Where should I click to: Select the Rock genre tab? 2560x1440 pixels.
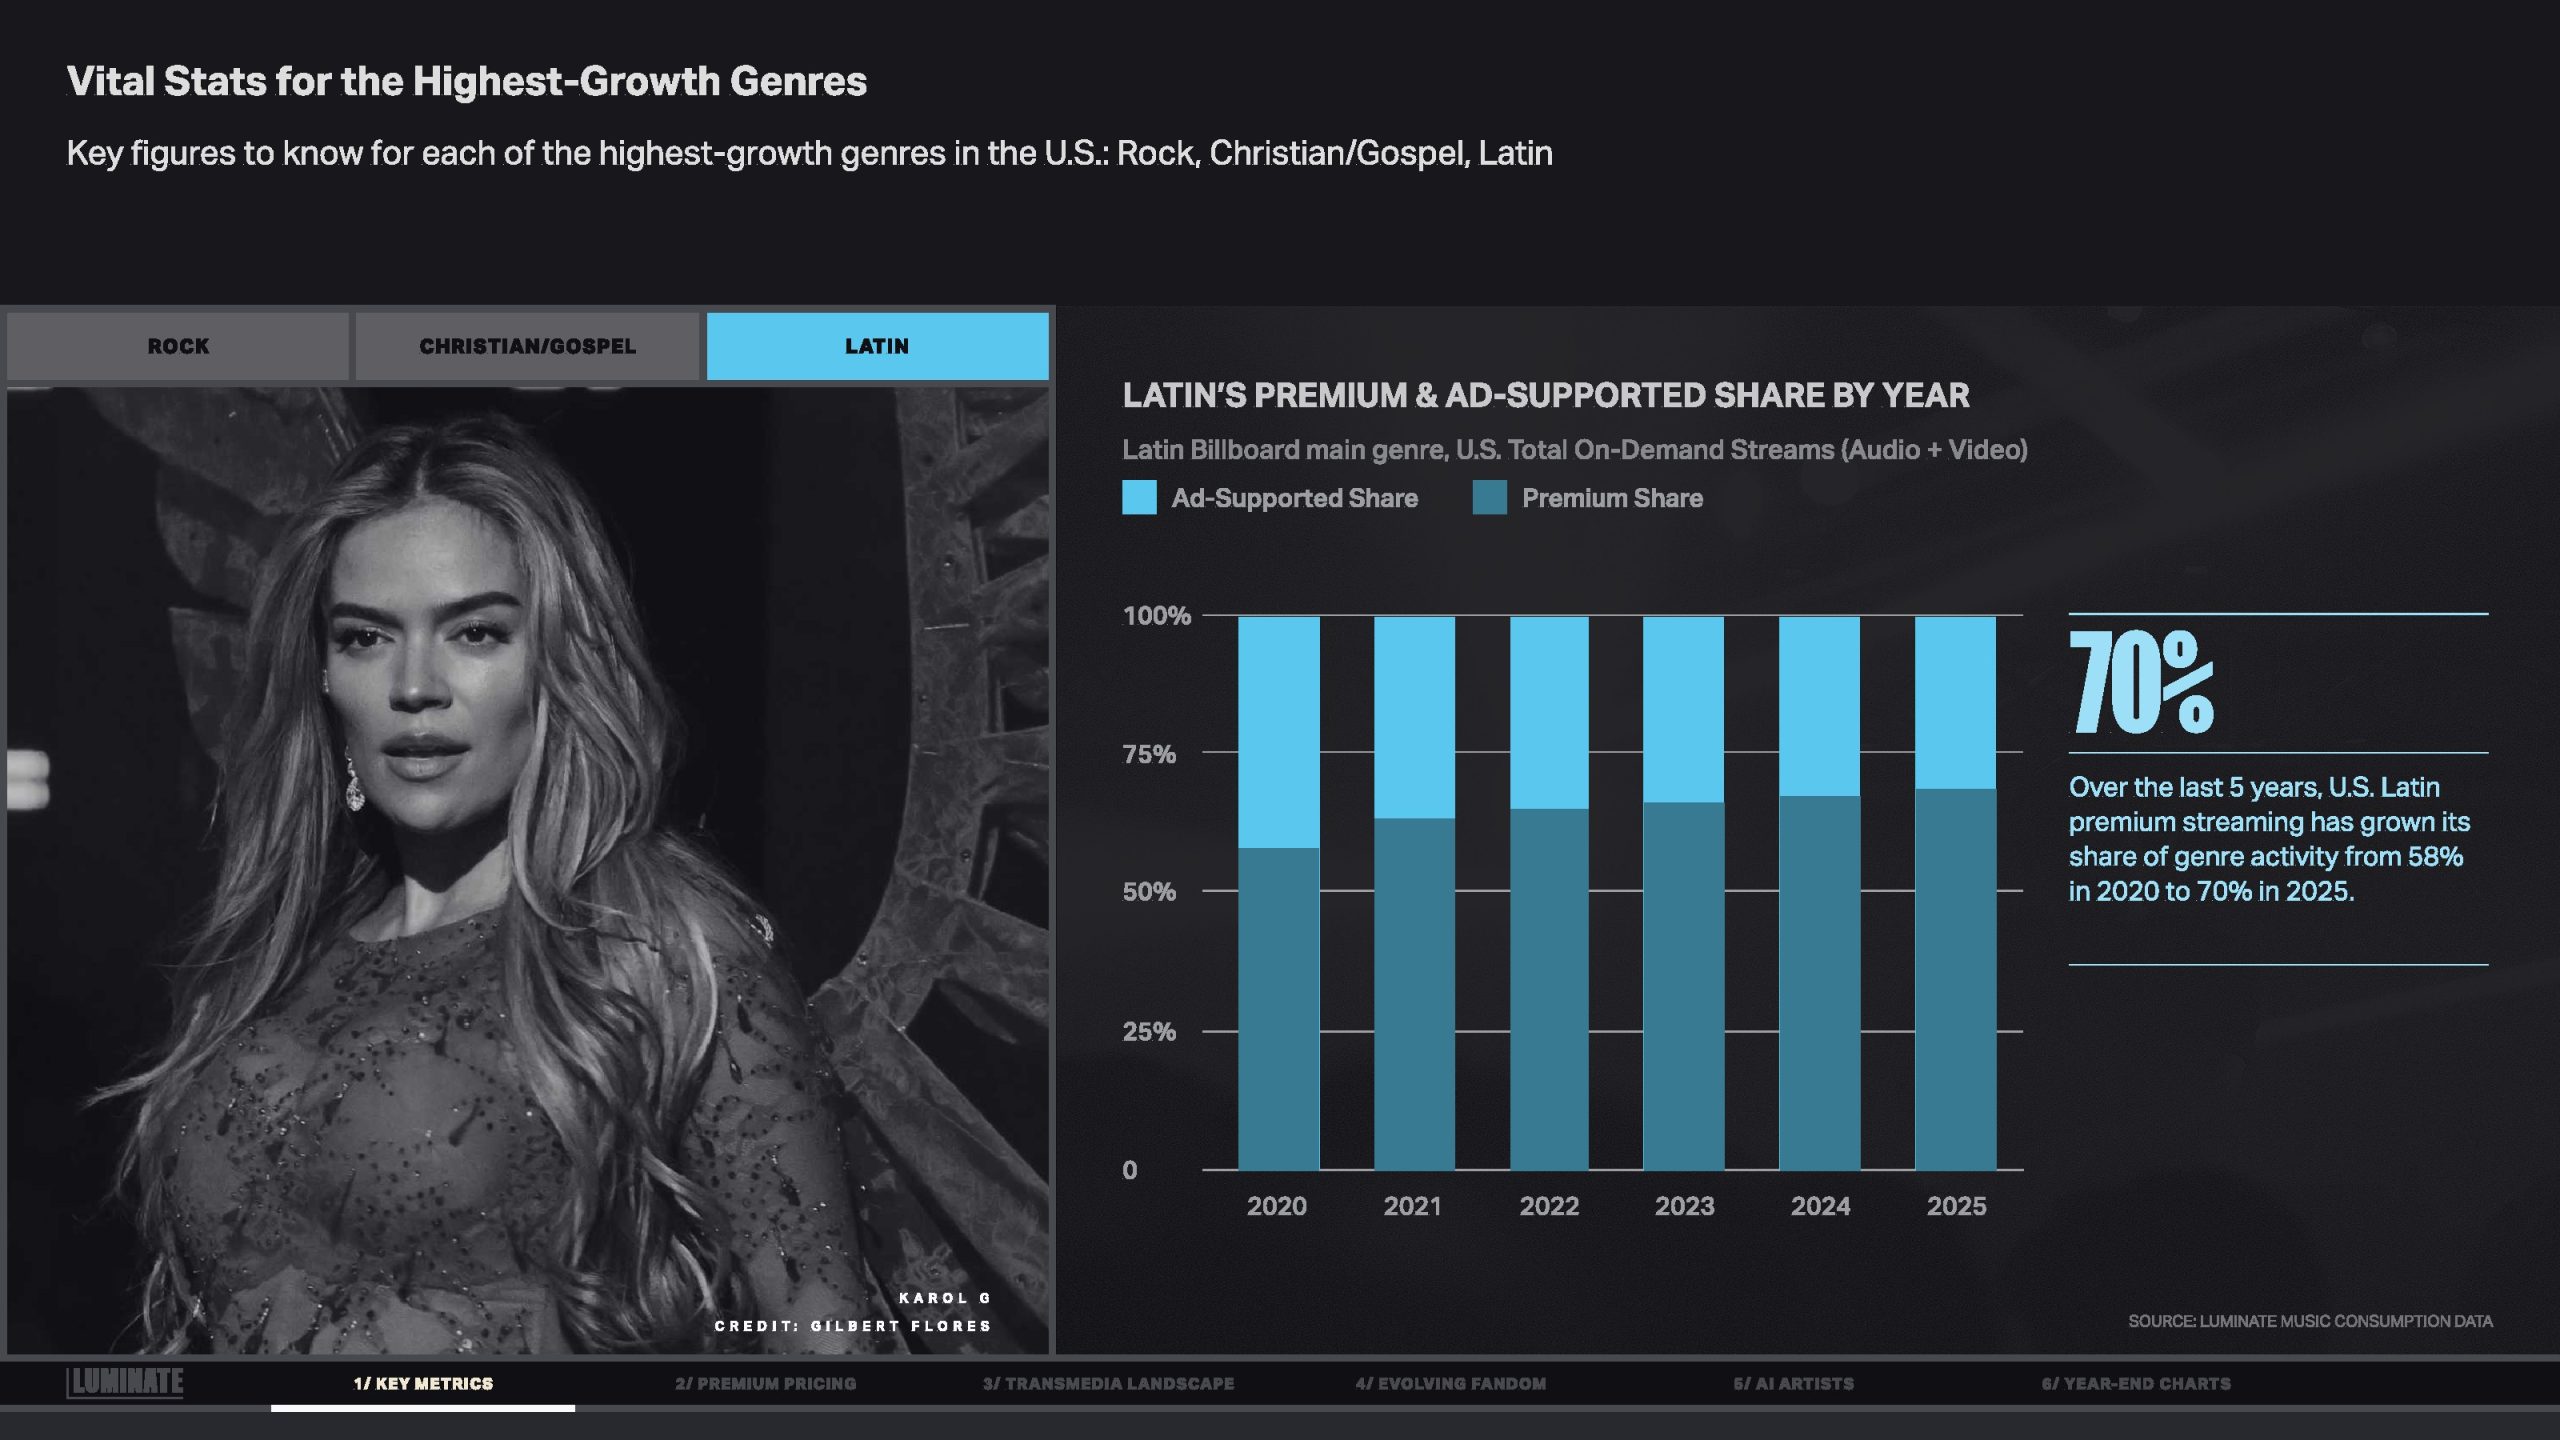point(178,346)
